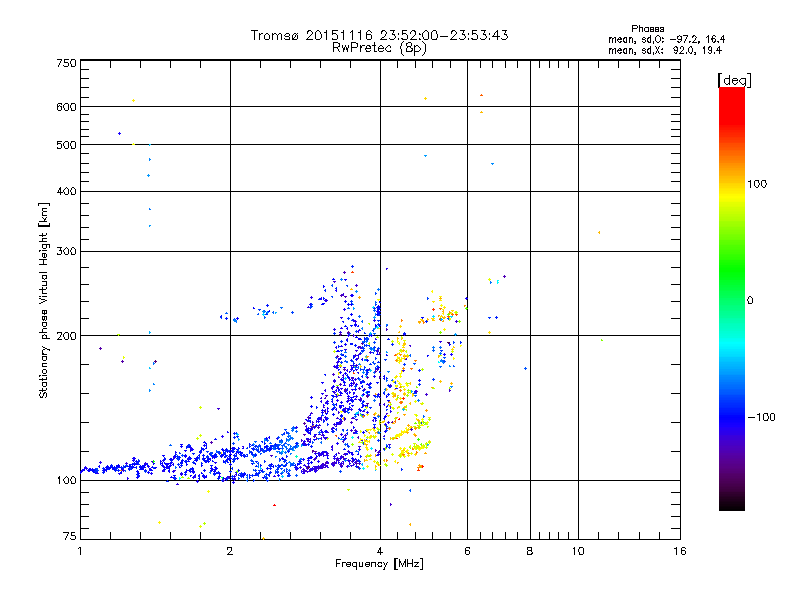This screenshot has width=800, height=600.
Task: Click the y-axis '400' tick label
Action: coord(66,191)
